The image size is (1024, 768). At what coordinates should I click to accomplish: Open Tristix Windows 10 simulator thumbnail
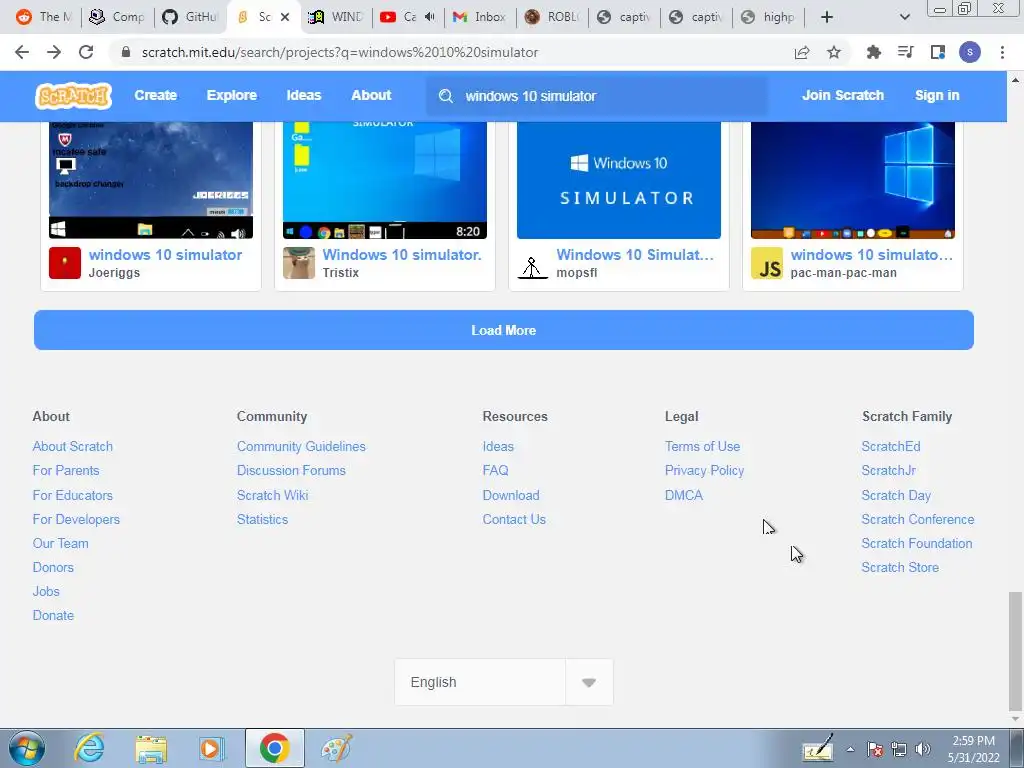[385, 180]
